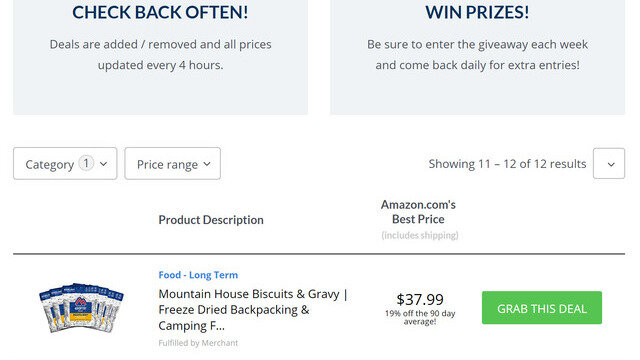Click the Fulfilled by Merchant label
This screenshot has width=640, height=360.
click(x=198, y=343)
